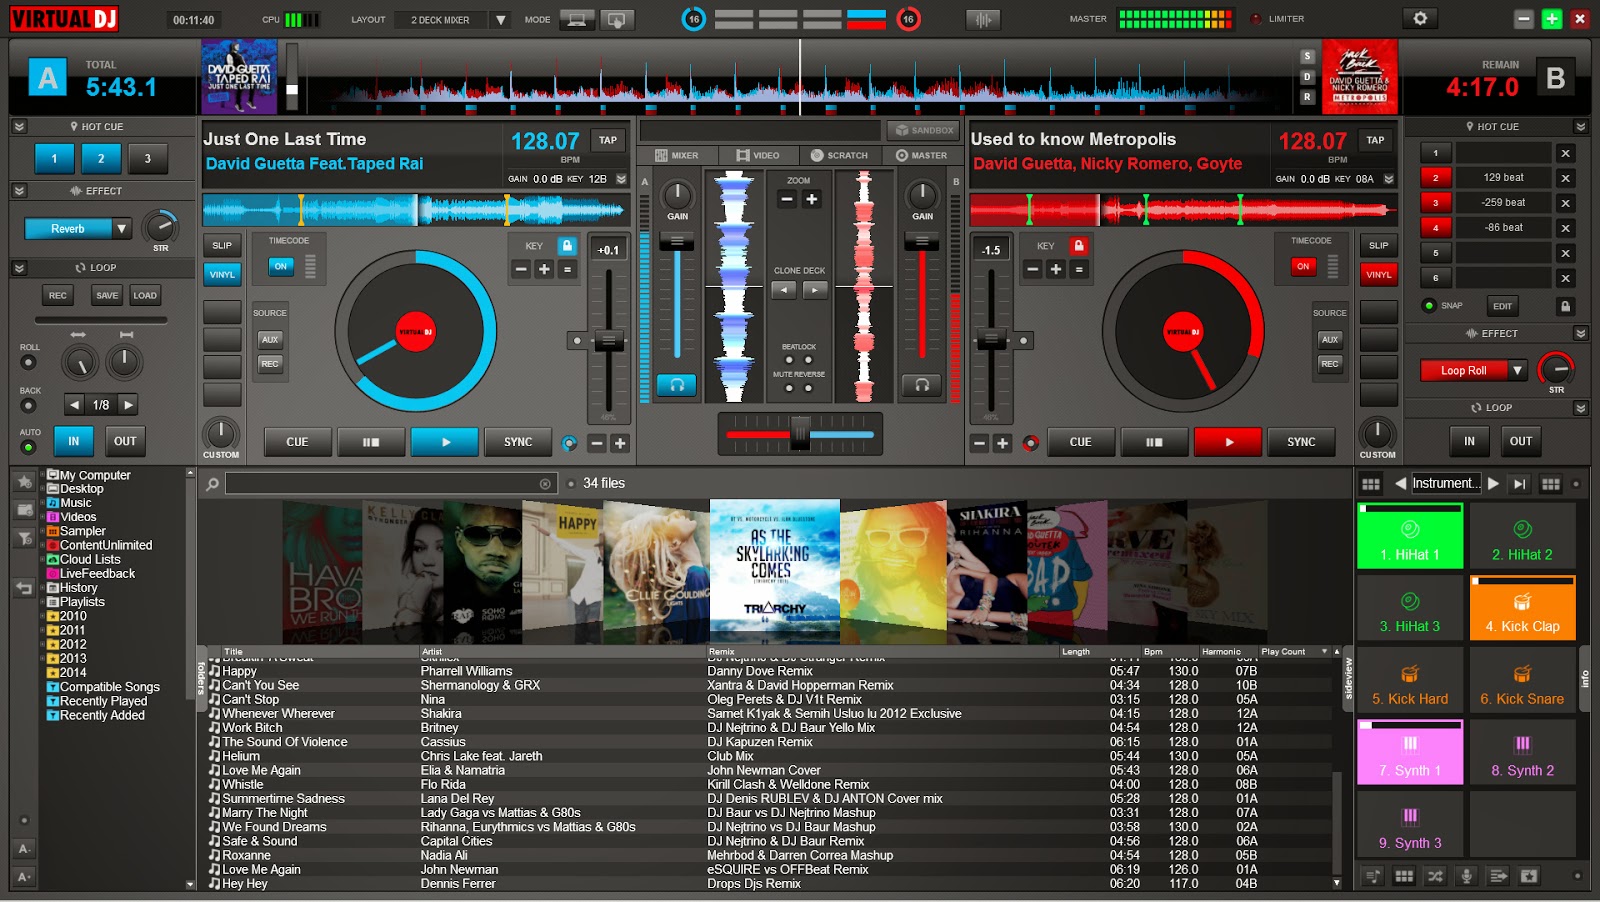
Task: Click the sampler microphone icon
Action: (1466, 876)
